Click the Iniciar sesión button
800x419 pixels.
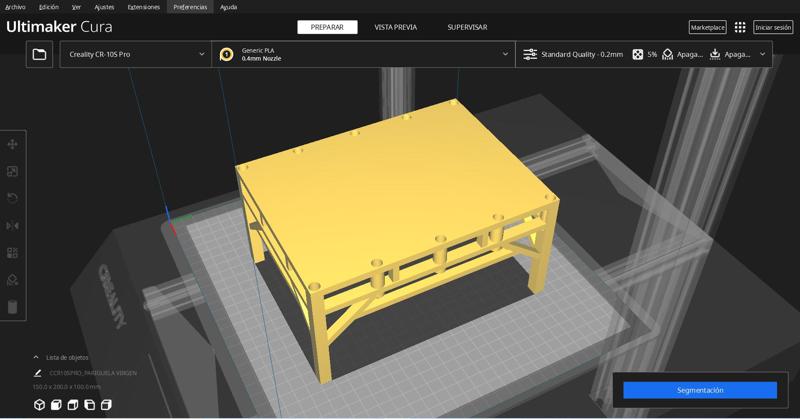tap(773, 28)
